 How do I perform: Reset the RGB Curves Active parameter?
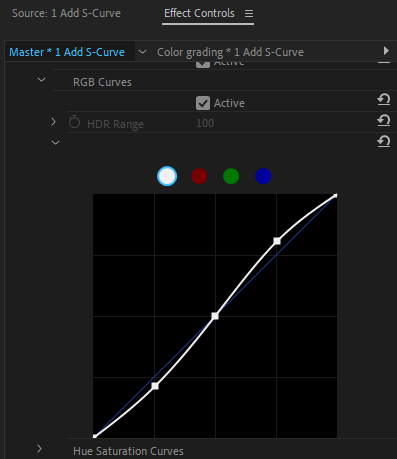pos(383,100)
